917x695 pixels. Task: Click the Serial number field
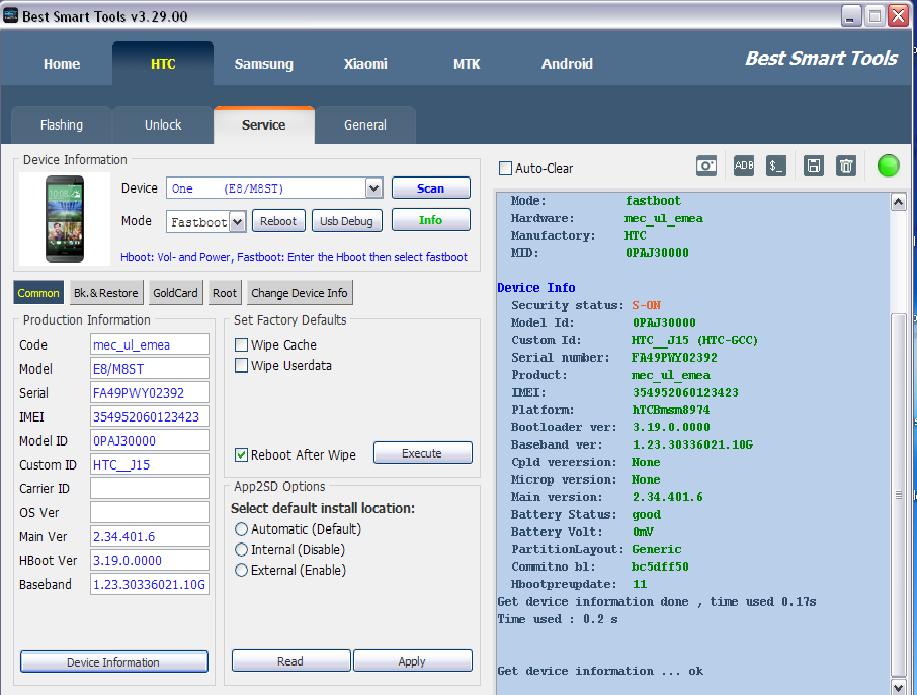click(150, 393)
